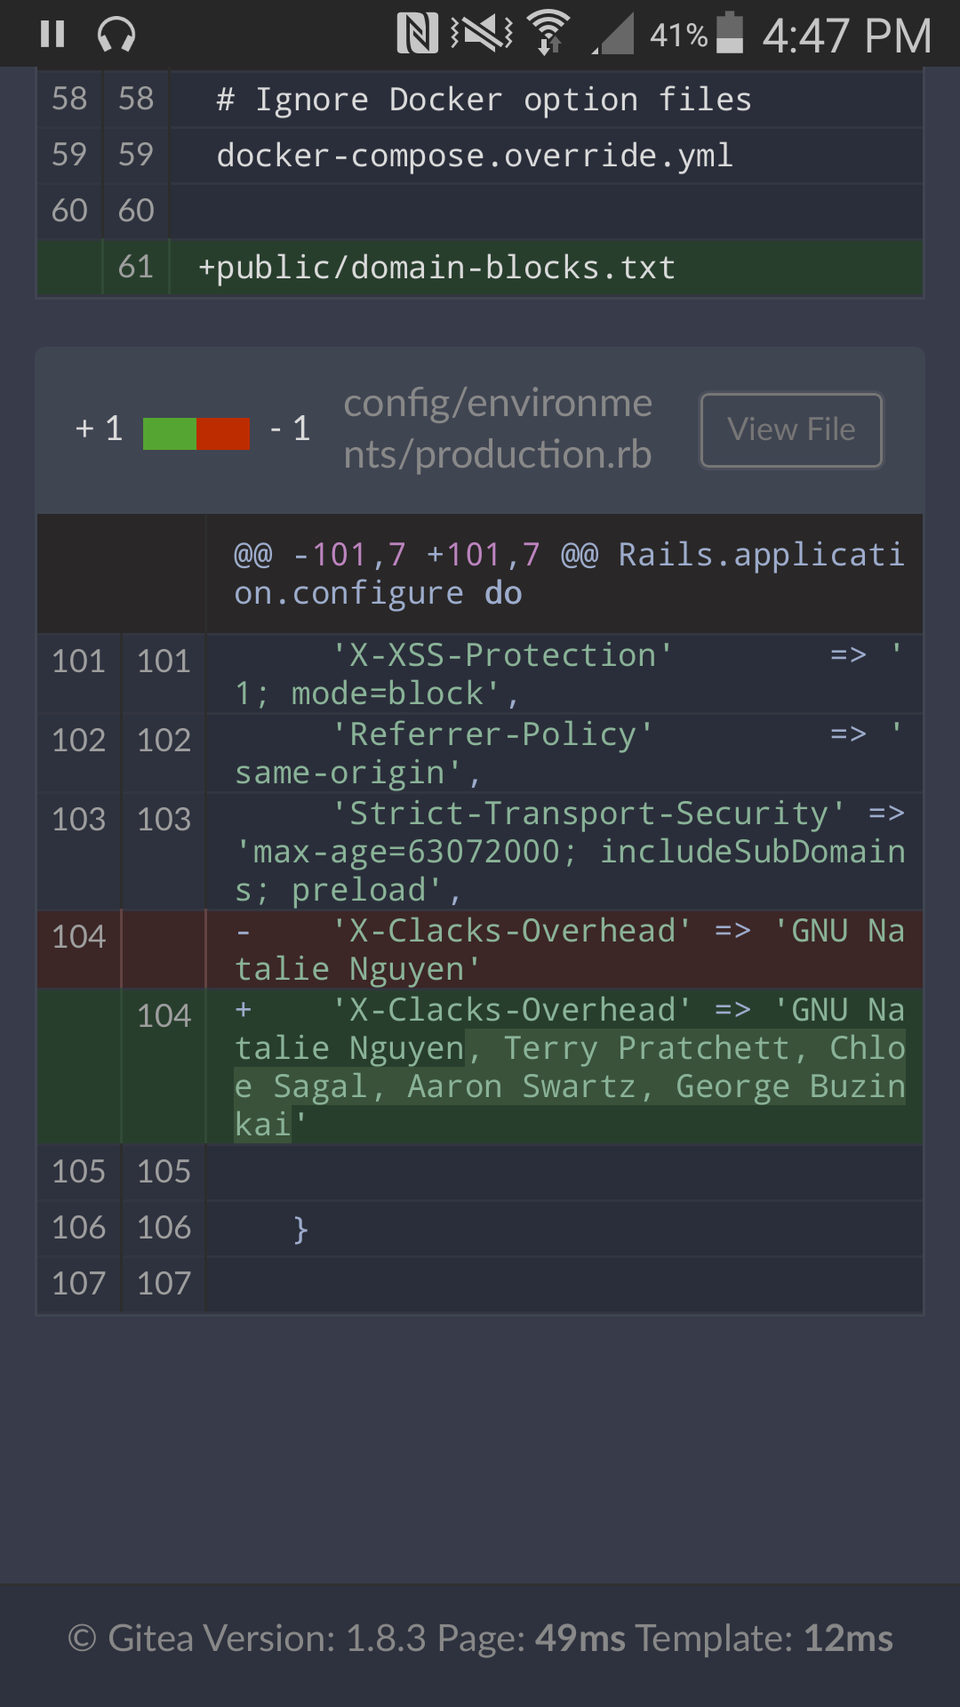This screenshot has width=960, height=1707.
Task: Click the green additions segment of the diff bar
Action: click(169, 433)
